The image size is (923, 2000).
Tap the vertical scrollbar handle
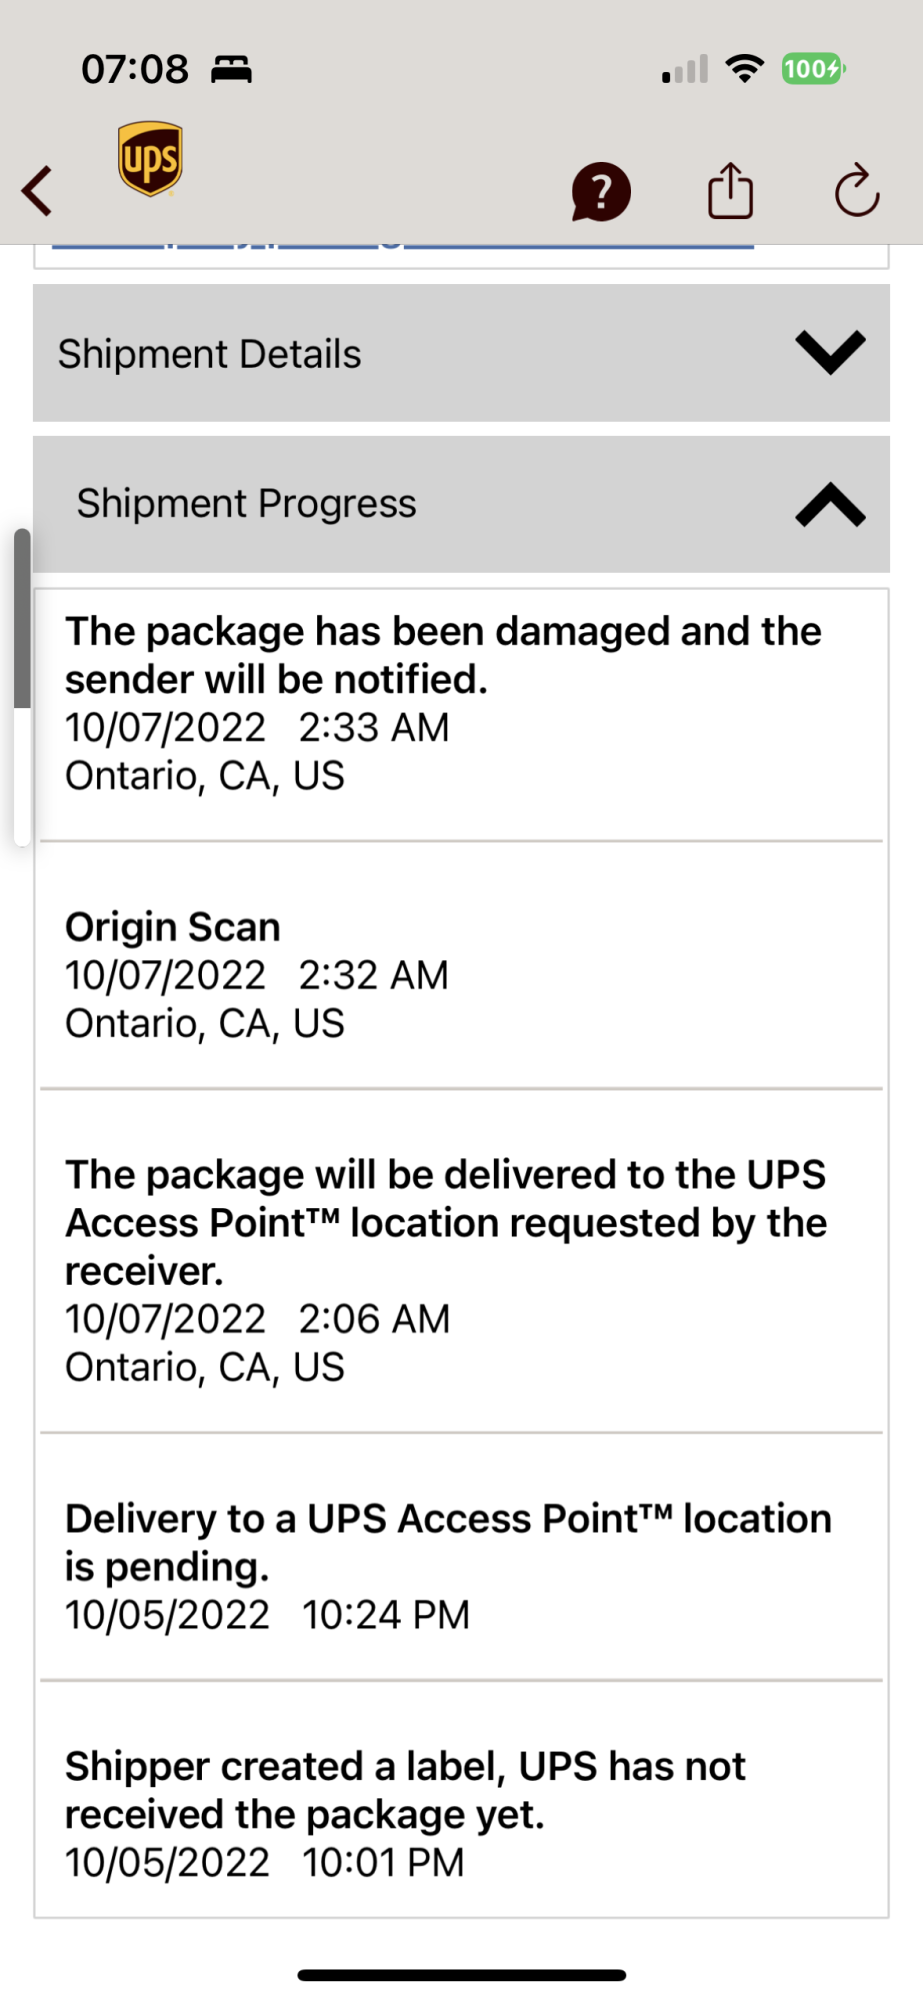(x=21, y=618)
